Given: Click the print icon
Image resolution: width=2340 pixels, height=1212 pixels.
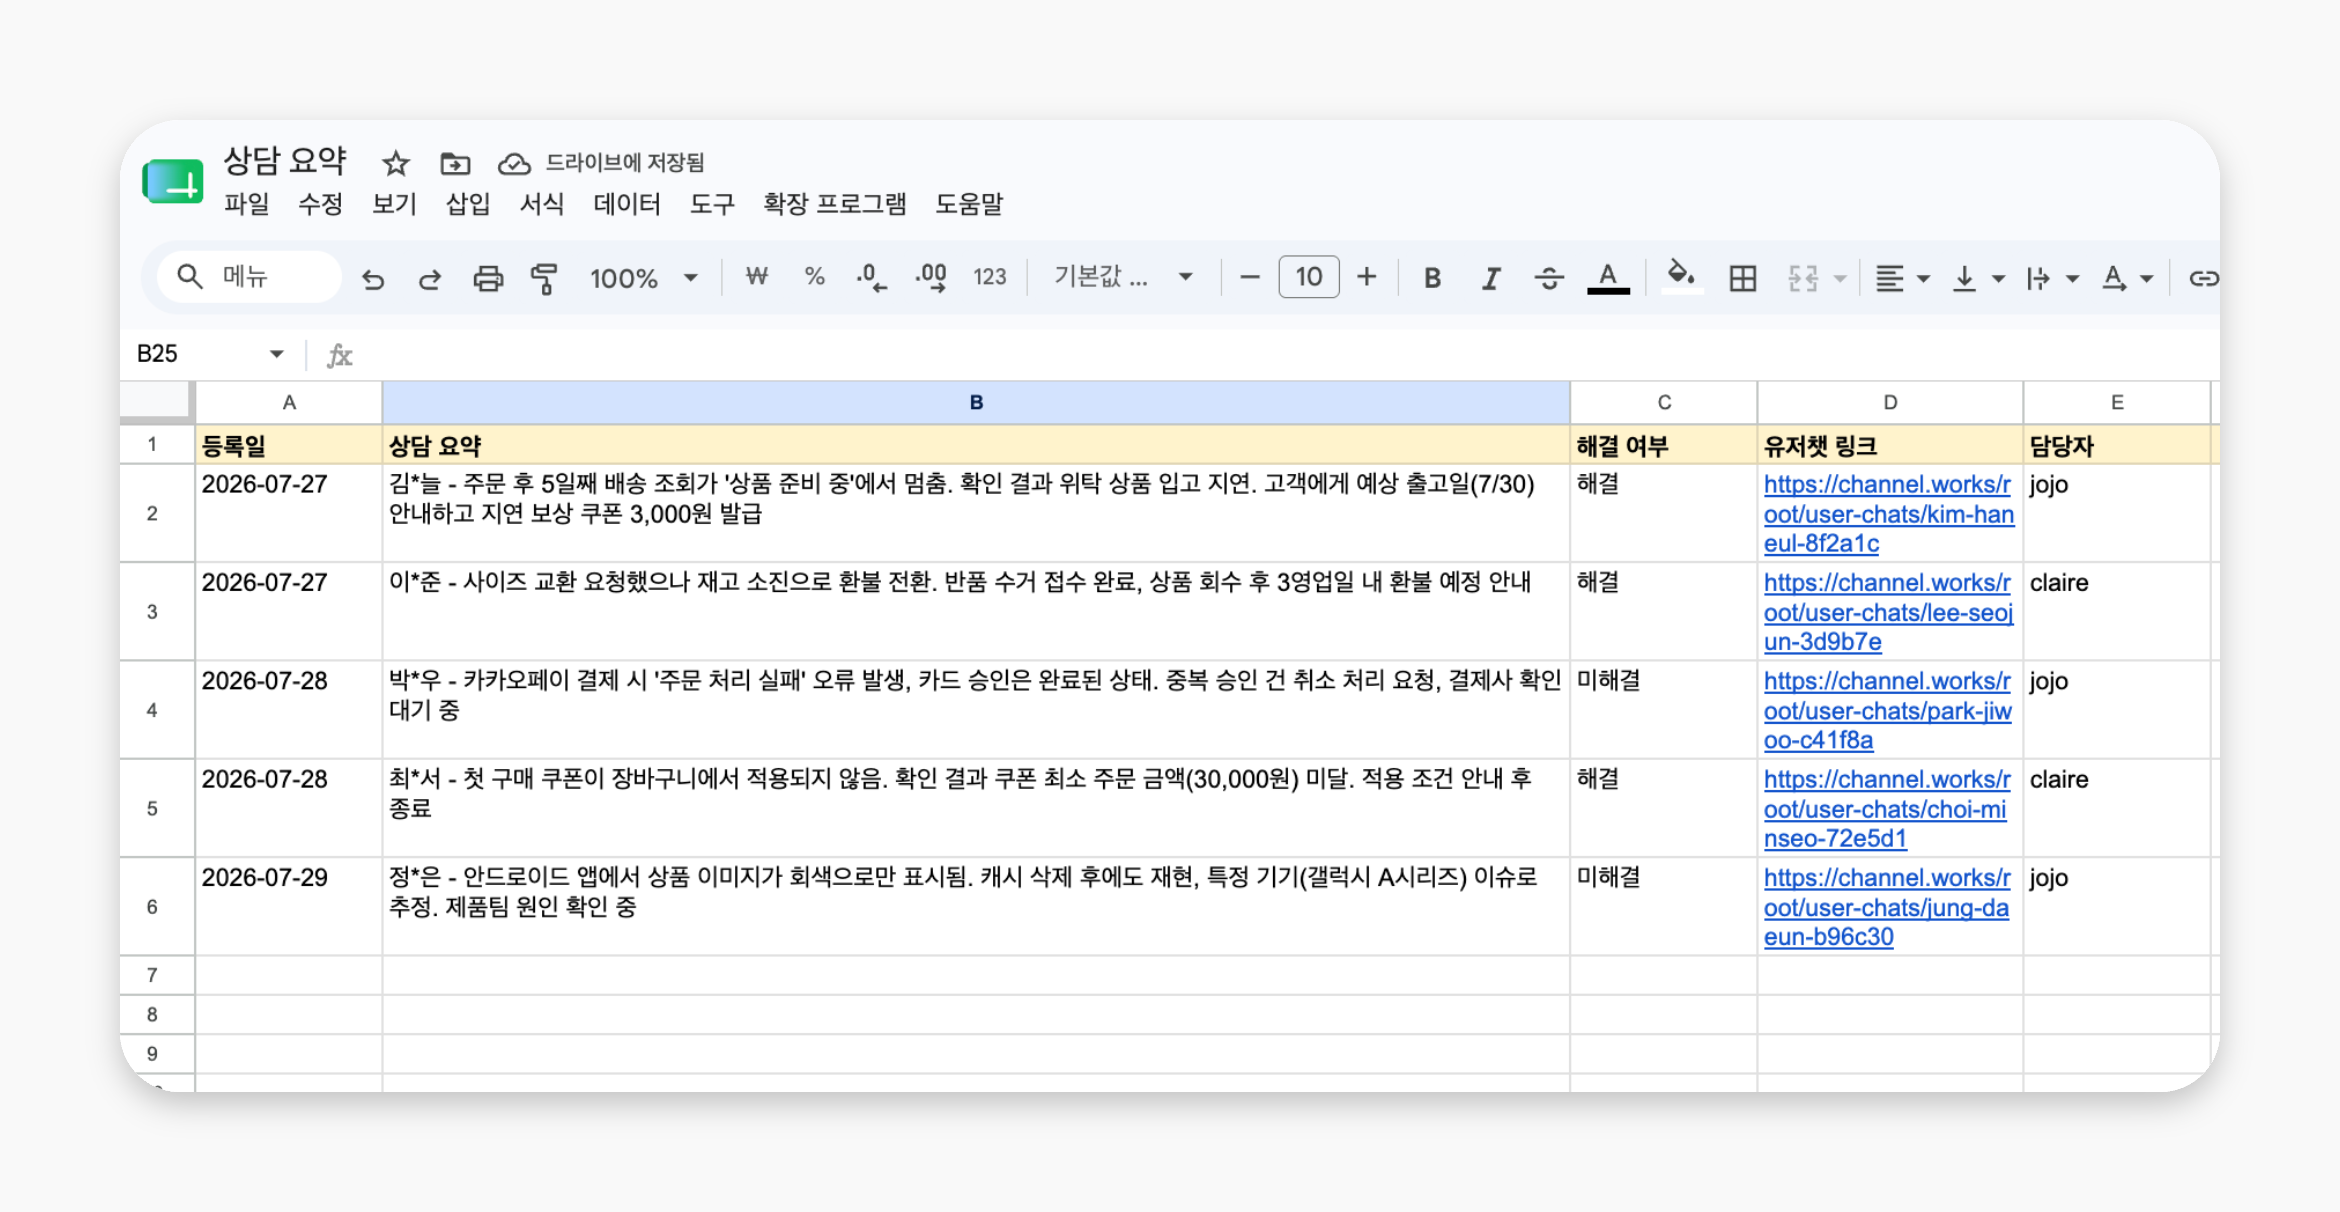Looking at the screenshot, I should (488, 278).
